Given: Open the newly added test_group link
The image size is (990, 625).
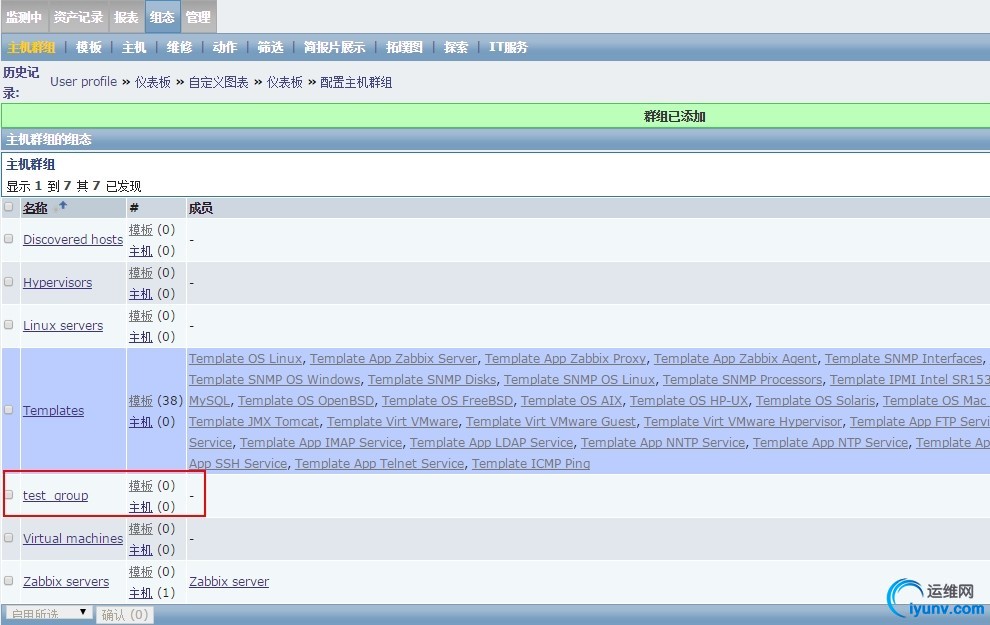Looking at the screenshot, I should (x=56, y=496).
